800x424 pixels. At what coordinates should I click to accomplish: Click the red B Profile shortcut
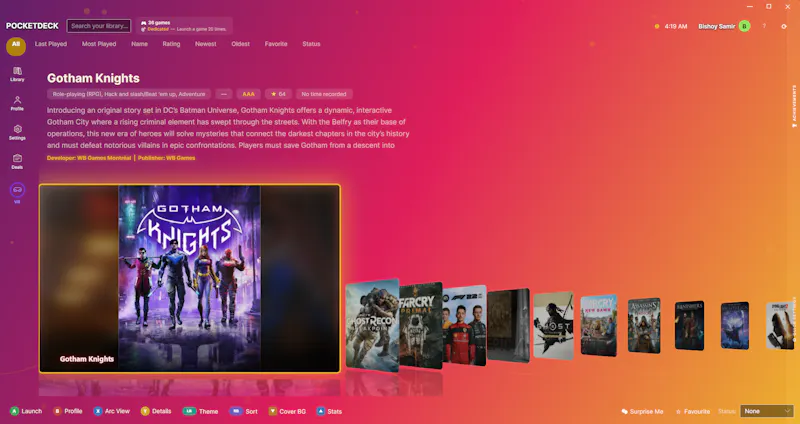pyautogui.click(x=68, y=411)
